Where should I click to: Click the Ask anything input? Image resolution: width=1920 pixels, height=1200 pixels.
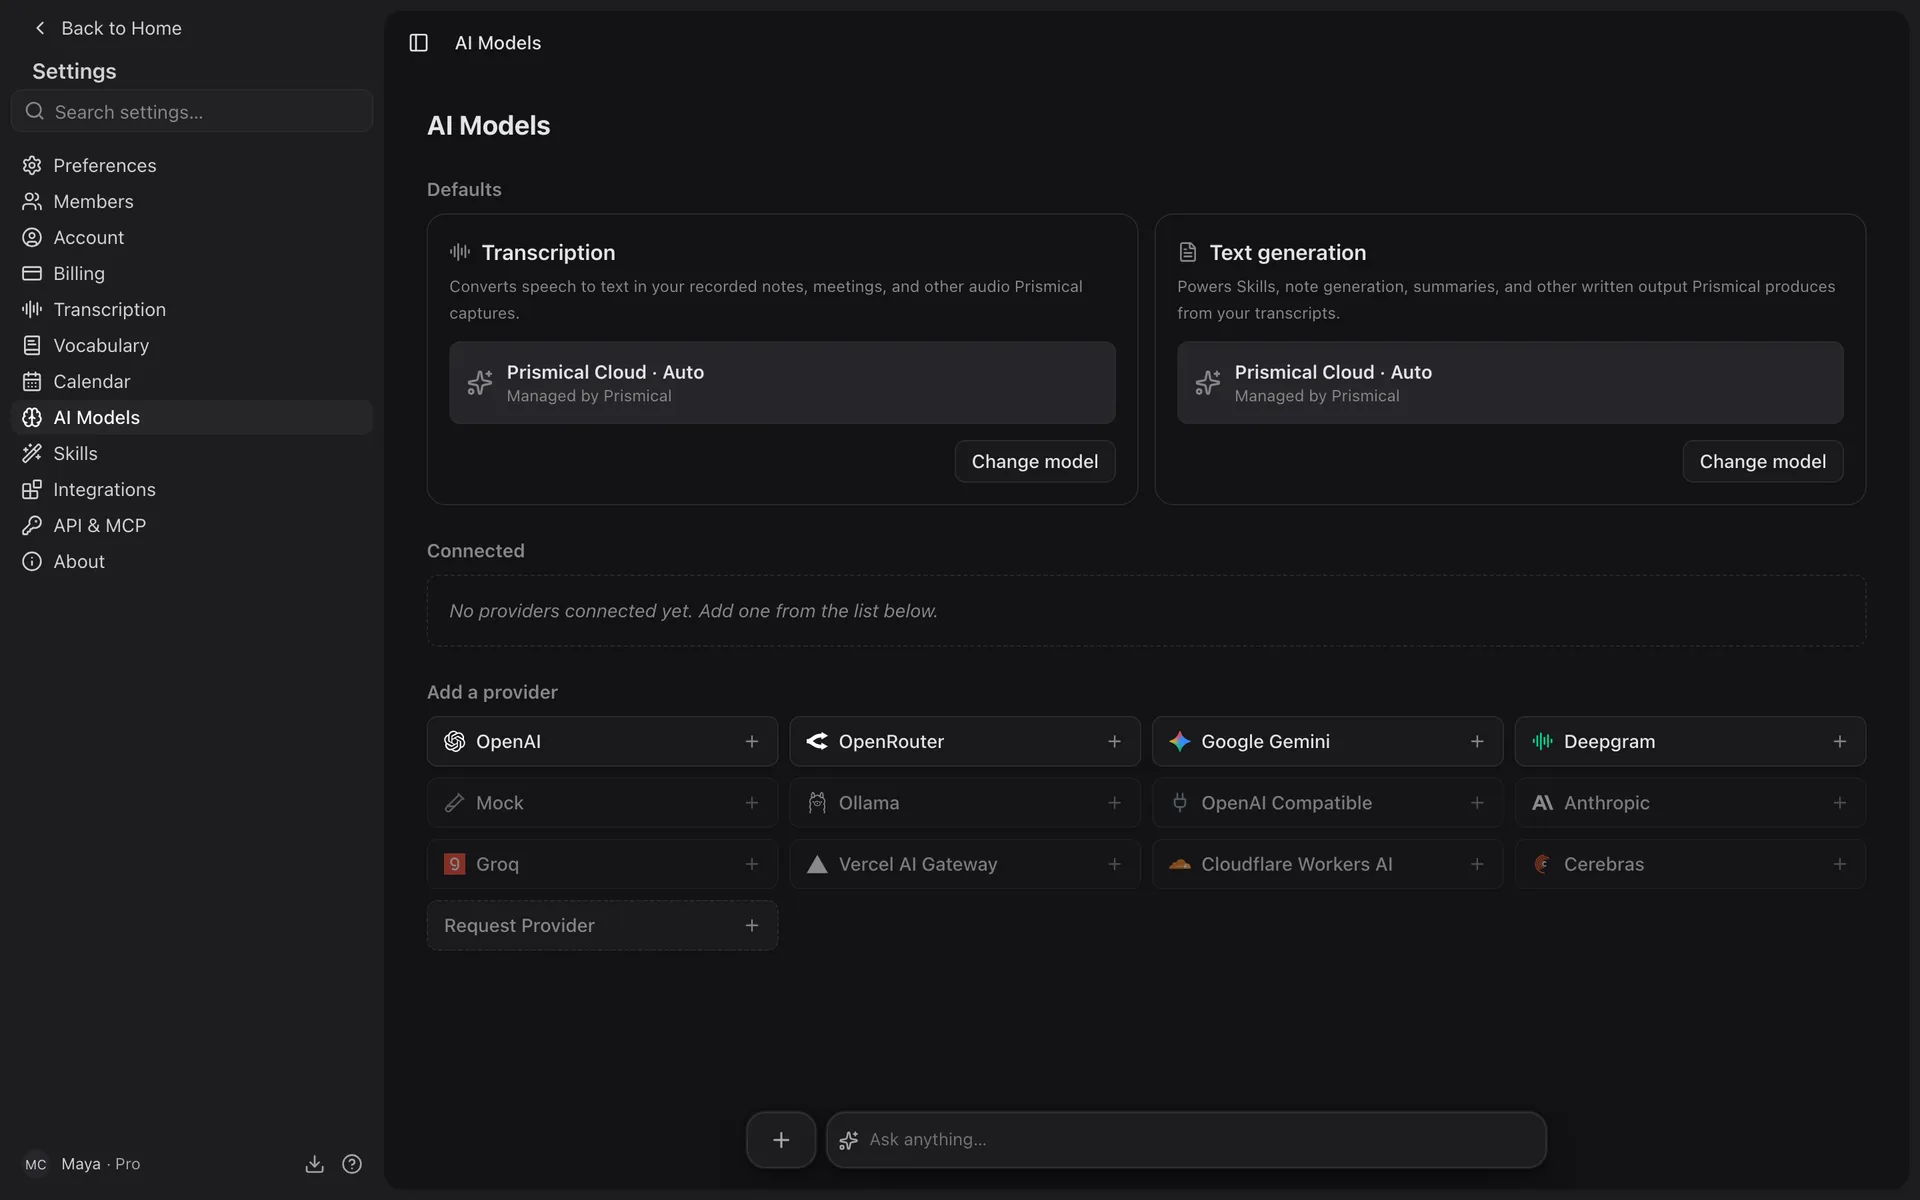(1186, 1140)
